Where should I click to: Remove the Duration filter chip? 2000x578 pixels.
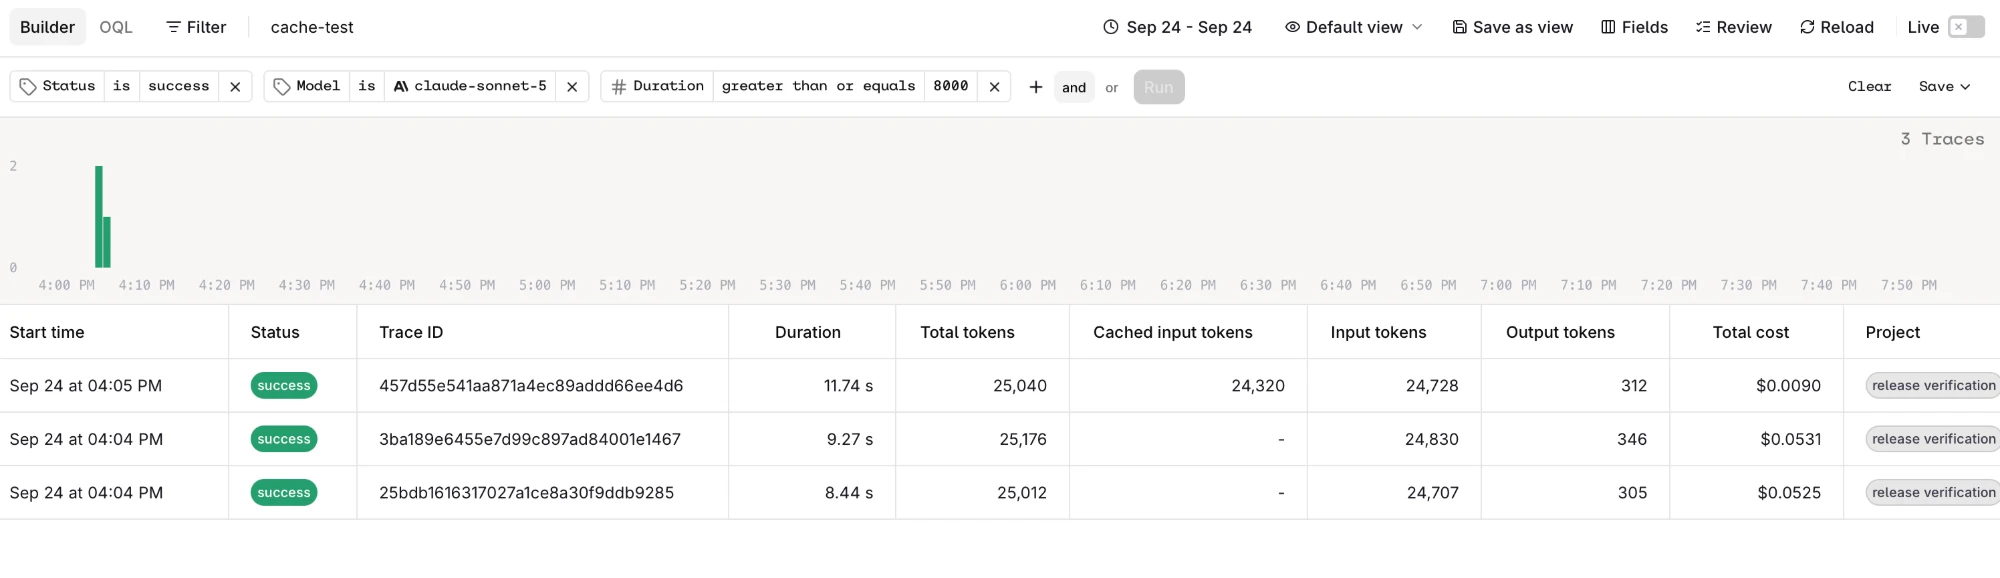[x=994, y=87]
